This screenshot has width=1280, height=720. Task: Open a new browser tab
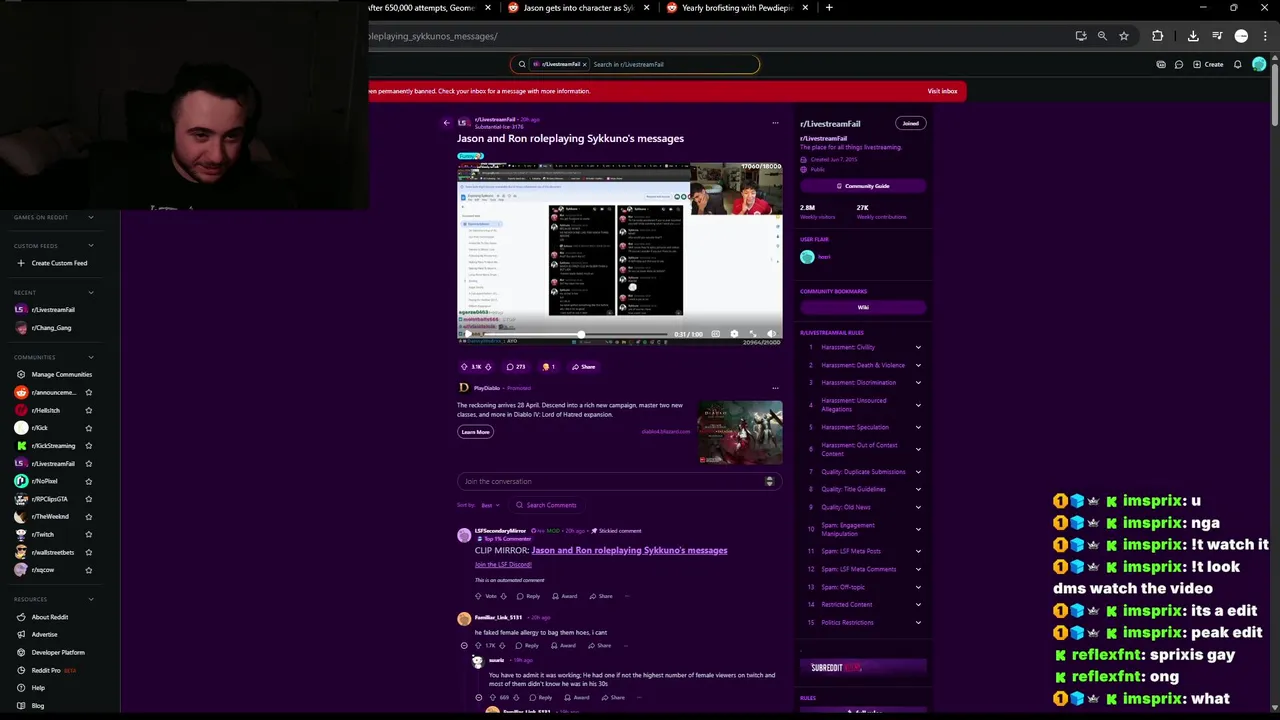pos(829,8)
